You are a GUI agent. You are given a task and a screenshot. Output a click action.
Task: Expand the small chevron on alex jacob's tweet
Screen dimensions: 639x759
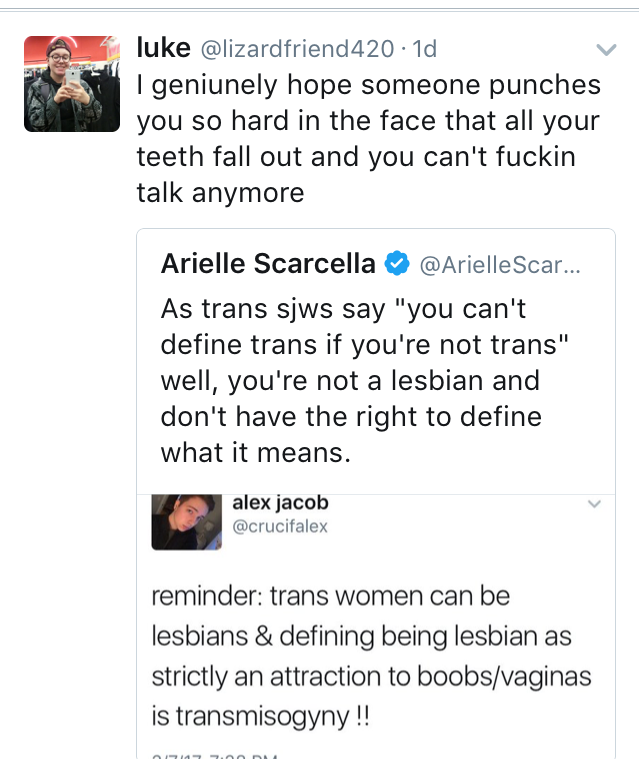594,504
